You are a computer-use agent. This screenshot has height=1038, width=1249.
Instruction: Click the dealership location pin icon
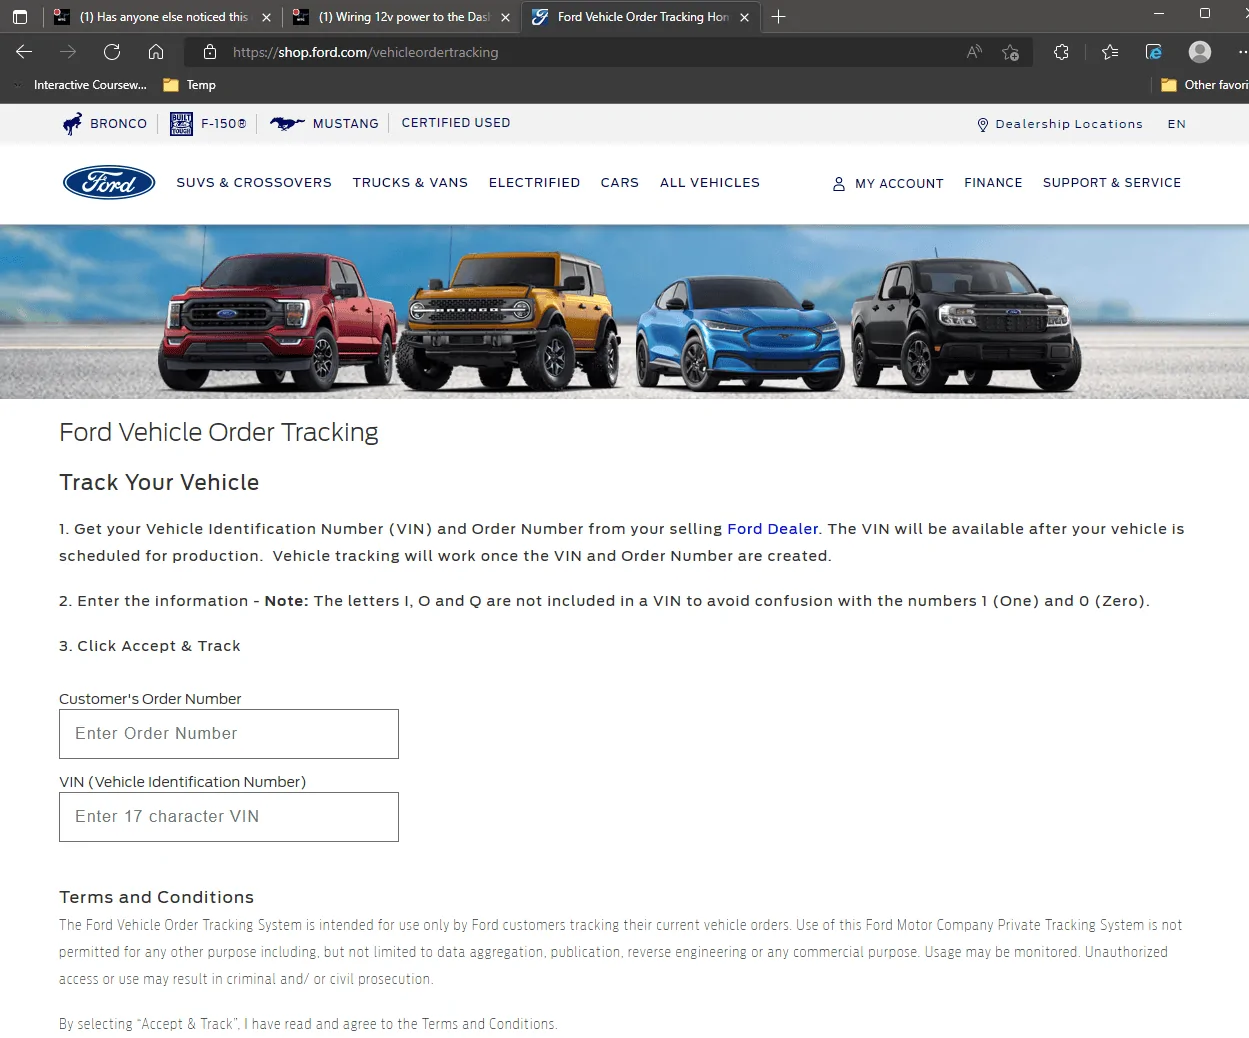982,125
